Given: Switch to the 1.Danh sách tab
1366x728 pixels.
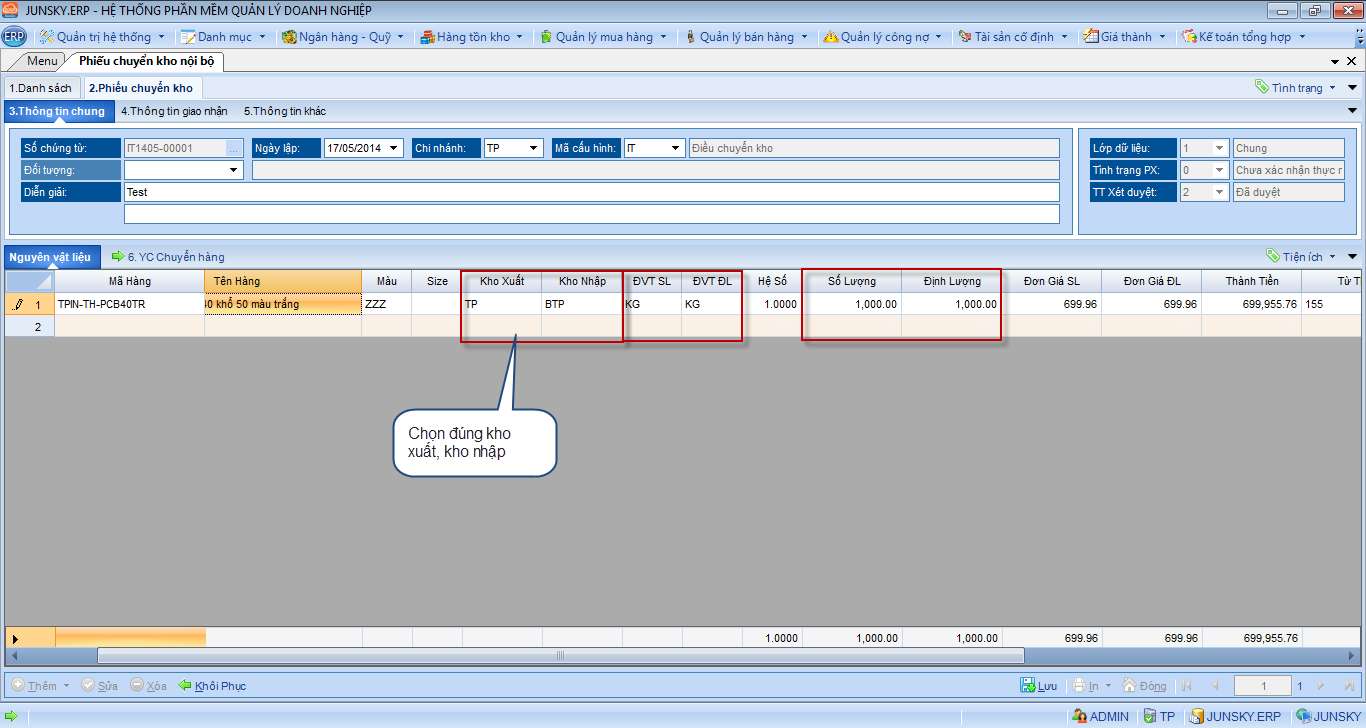Looking at the screenshot, I should pos(40,88).
